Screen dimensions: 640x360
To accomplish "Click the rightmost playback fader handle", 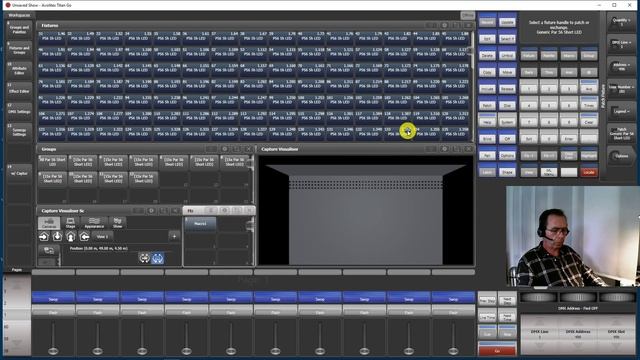I will (x=453, y=351).
